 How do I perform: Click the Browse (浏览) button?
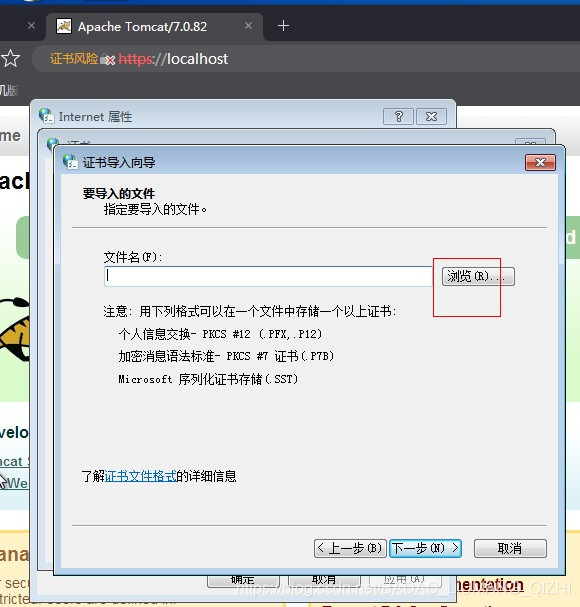pyautogui.click(x=478, y=276)
